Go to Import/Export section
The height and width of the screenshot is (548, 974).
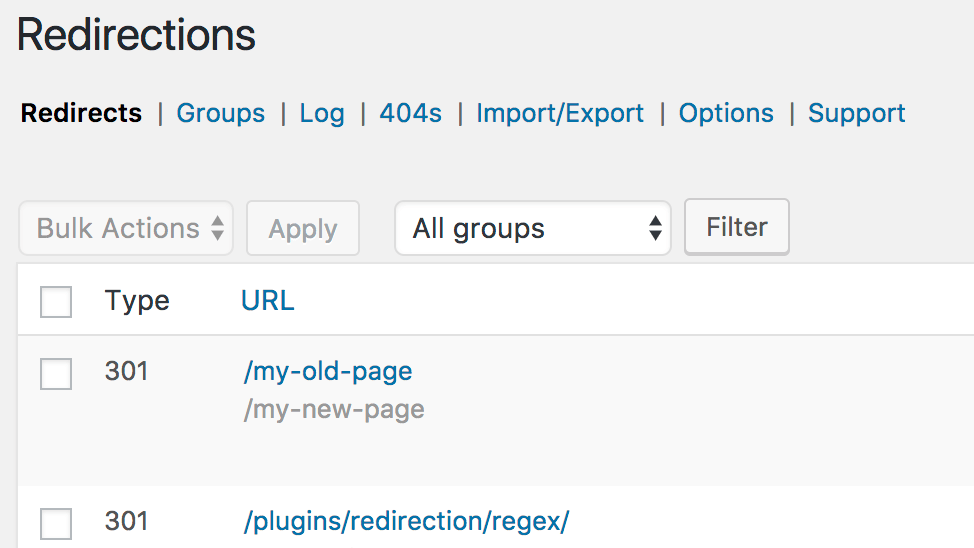coord(560,113)
